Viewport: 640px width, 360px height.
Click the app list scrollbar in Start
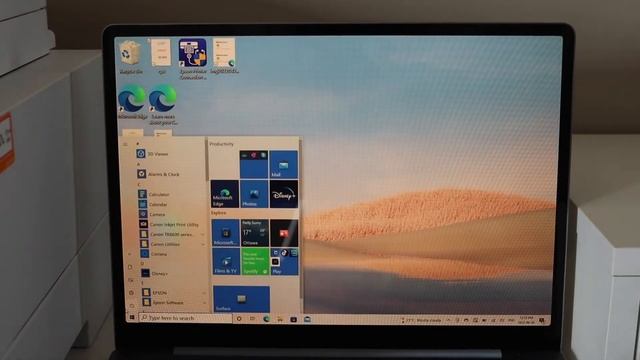[207, 159]
